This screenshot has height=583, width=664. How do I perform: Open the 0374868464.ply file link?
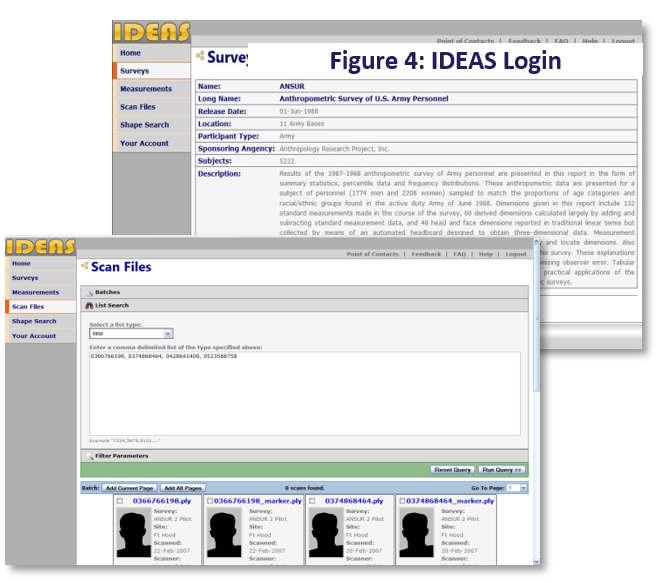[x=354, y=501]
